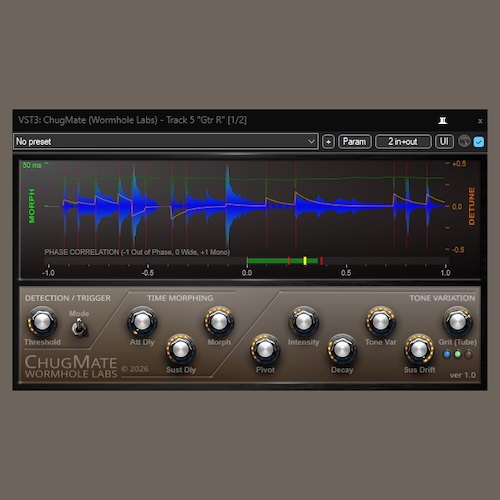
Task: Click the 50 ms time scale label
Action: 32,165
